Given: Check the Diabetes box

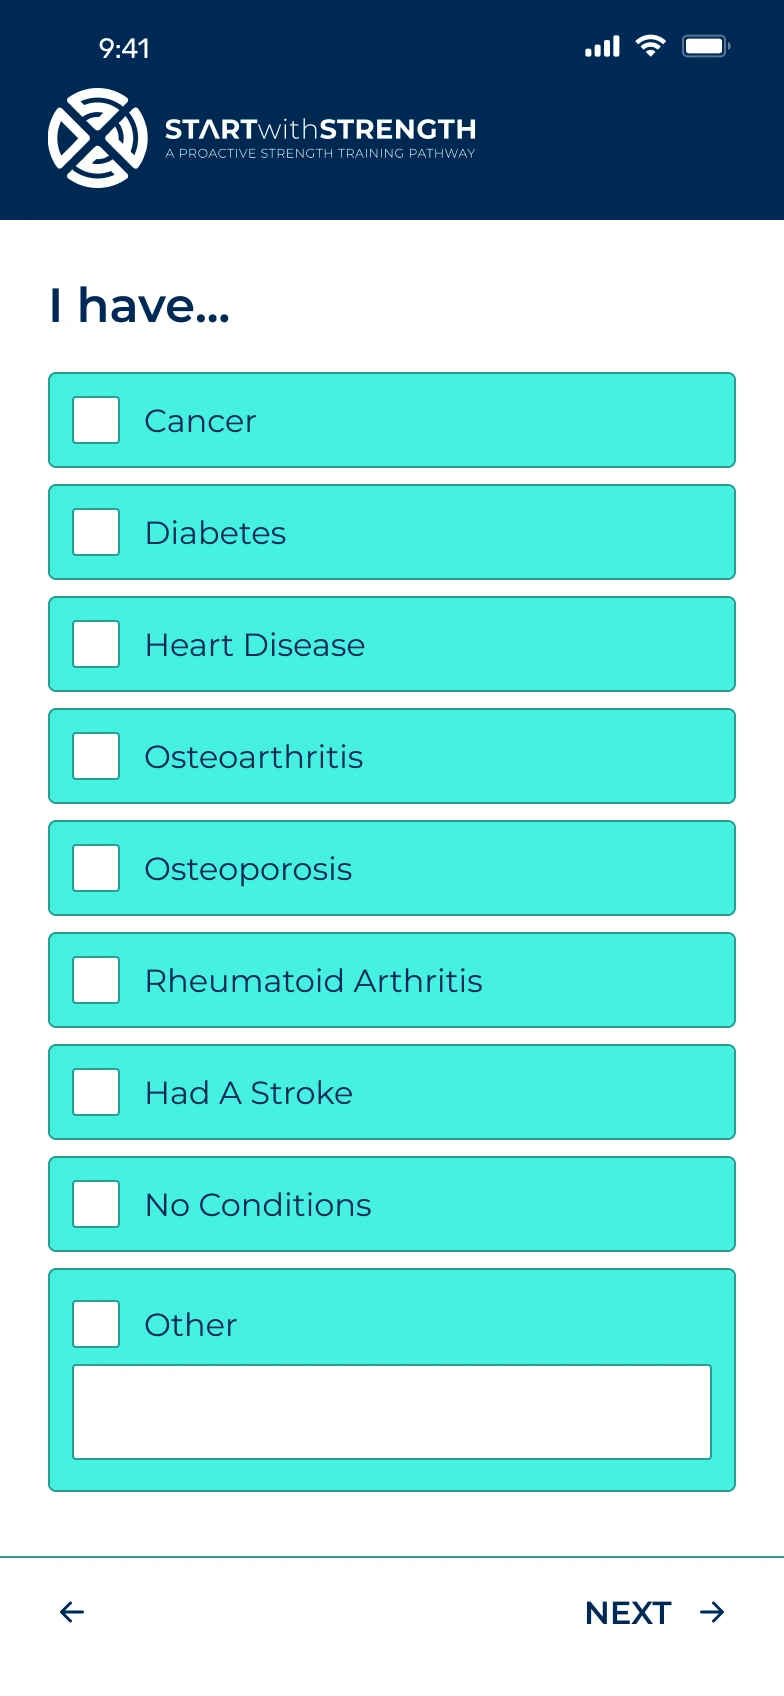Looking at the screenshot, I should [96, 532].
